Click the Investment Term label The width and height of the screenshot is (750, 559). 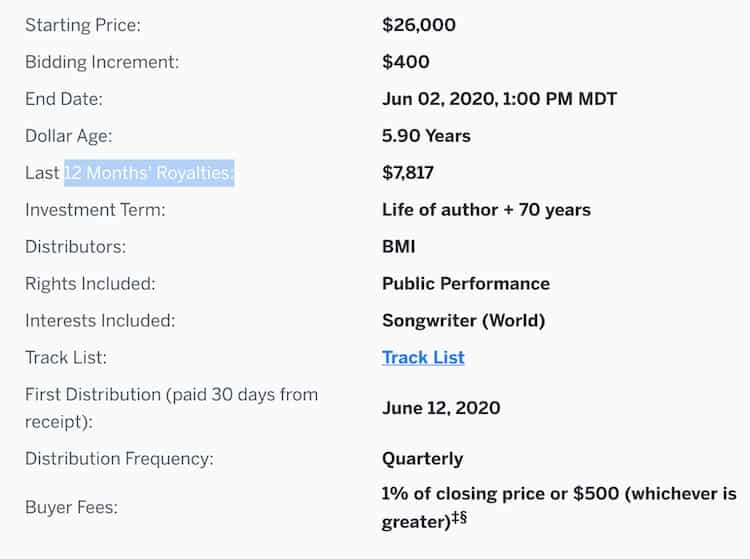click(95, 210)
